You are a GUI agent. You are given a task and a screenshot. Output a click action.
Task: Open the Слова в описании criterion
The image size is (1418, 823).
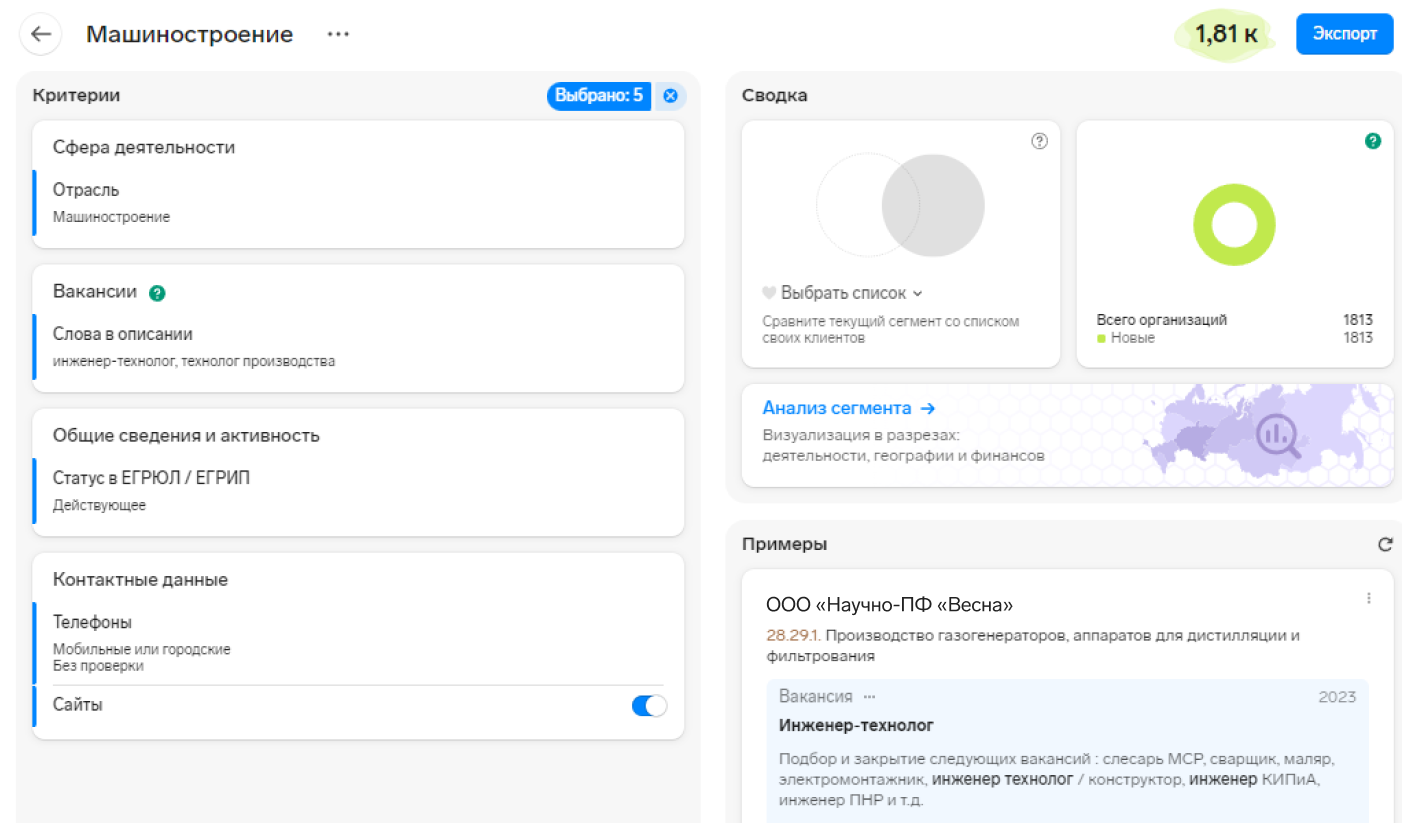tap(358, 347)
